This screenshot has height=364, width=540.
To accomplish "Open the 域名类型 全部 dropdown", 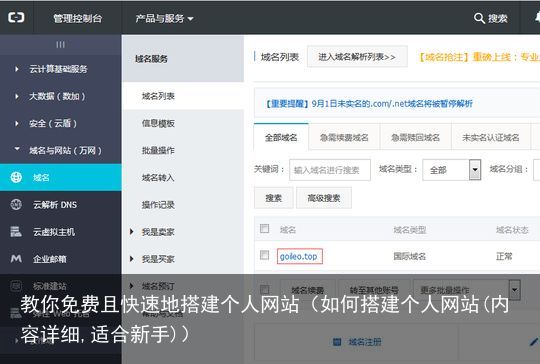I will coord(451,170).
